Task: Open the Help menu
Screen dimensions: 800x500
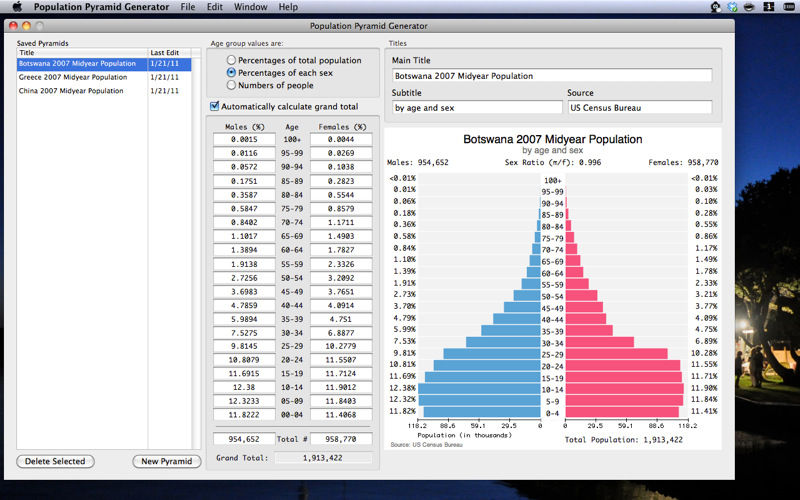Action: (288, 7)
